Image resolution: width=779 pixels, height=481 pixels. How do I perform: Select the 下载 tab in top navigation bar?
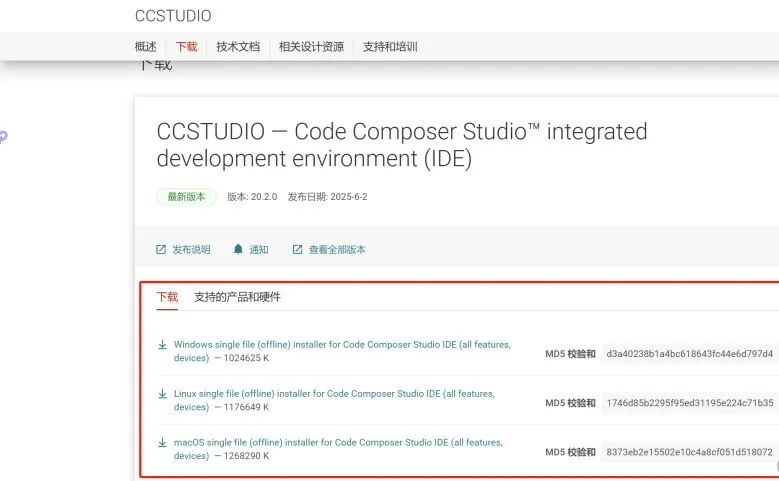[x=186, y=47]
